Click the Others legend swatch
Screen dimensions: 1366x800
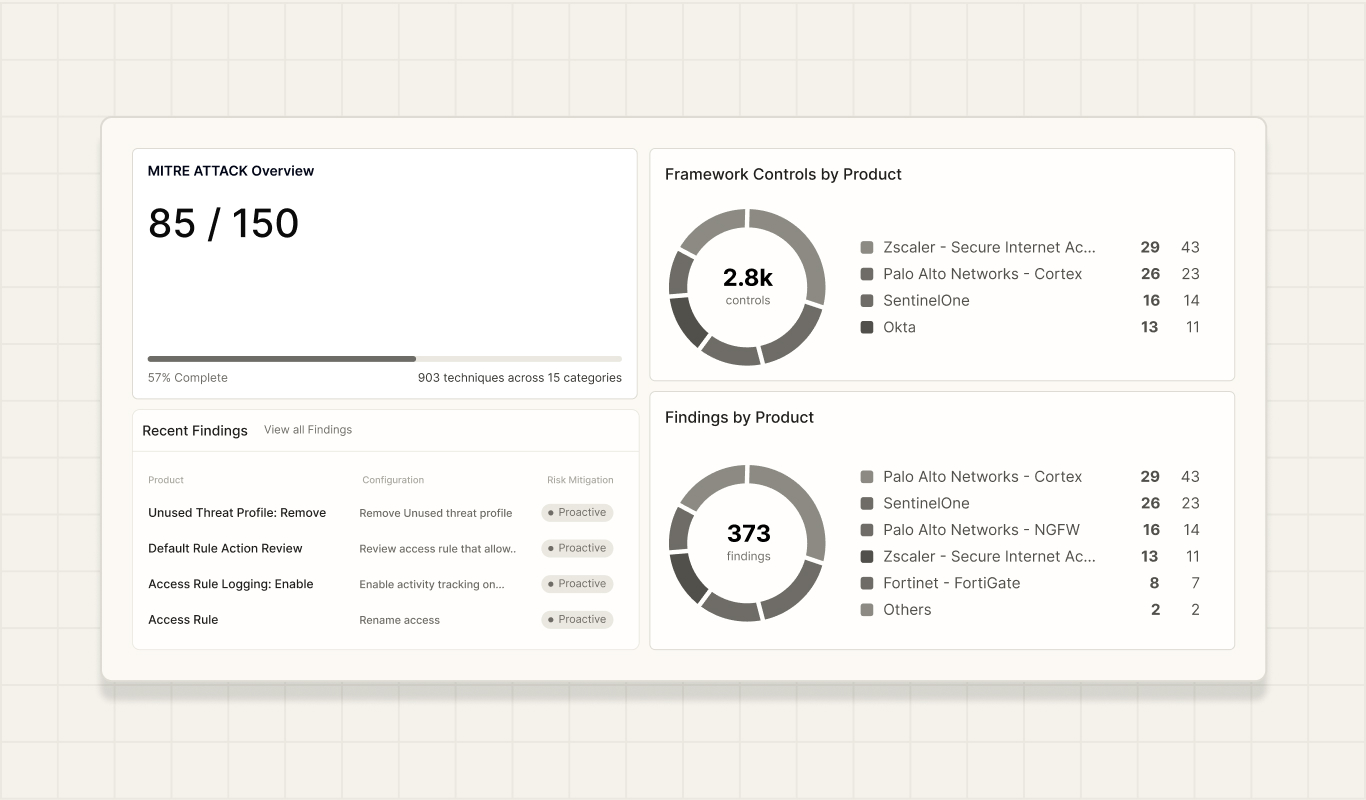tap(867, 610)
